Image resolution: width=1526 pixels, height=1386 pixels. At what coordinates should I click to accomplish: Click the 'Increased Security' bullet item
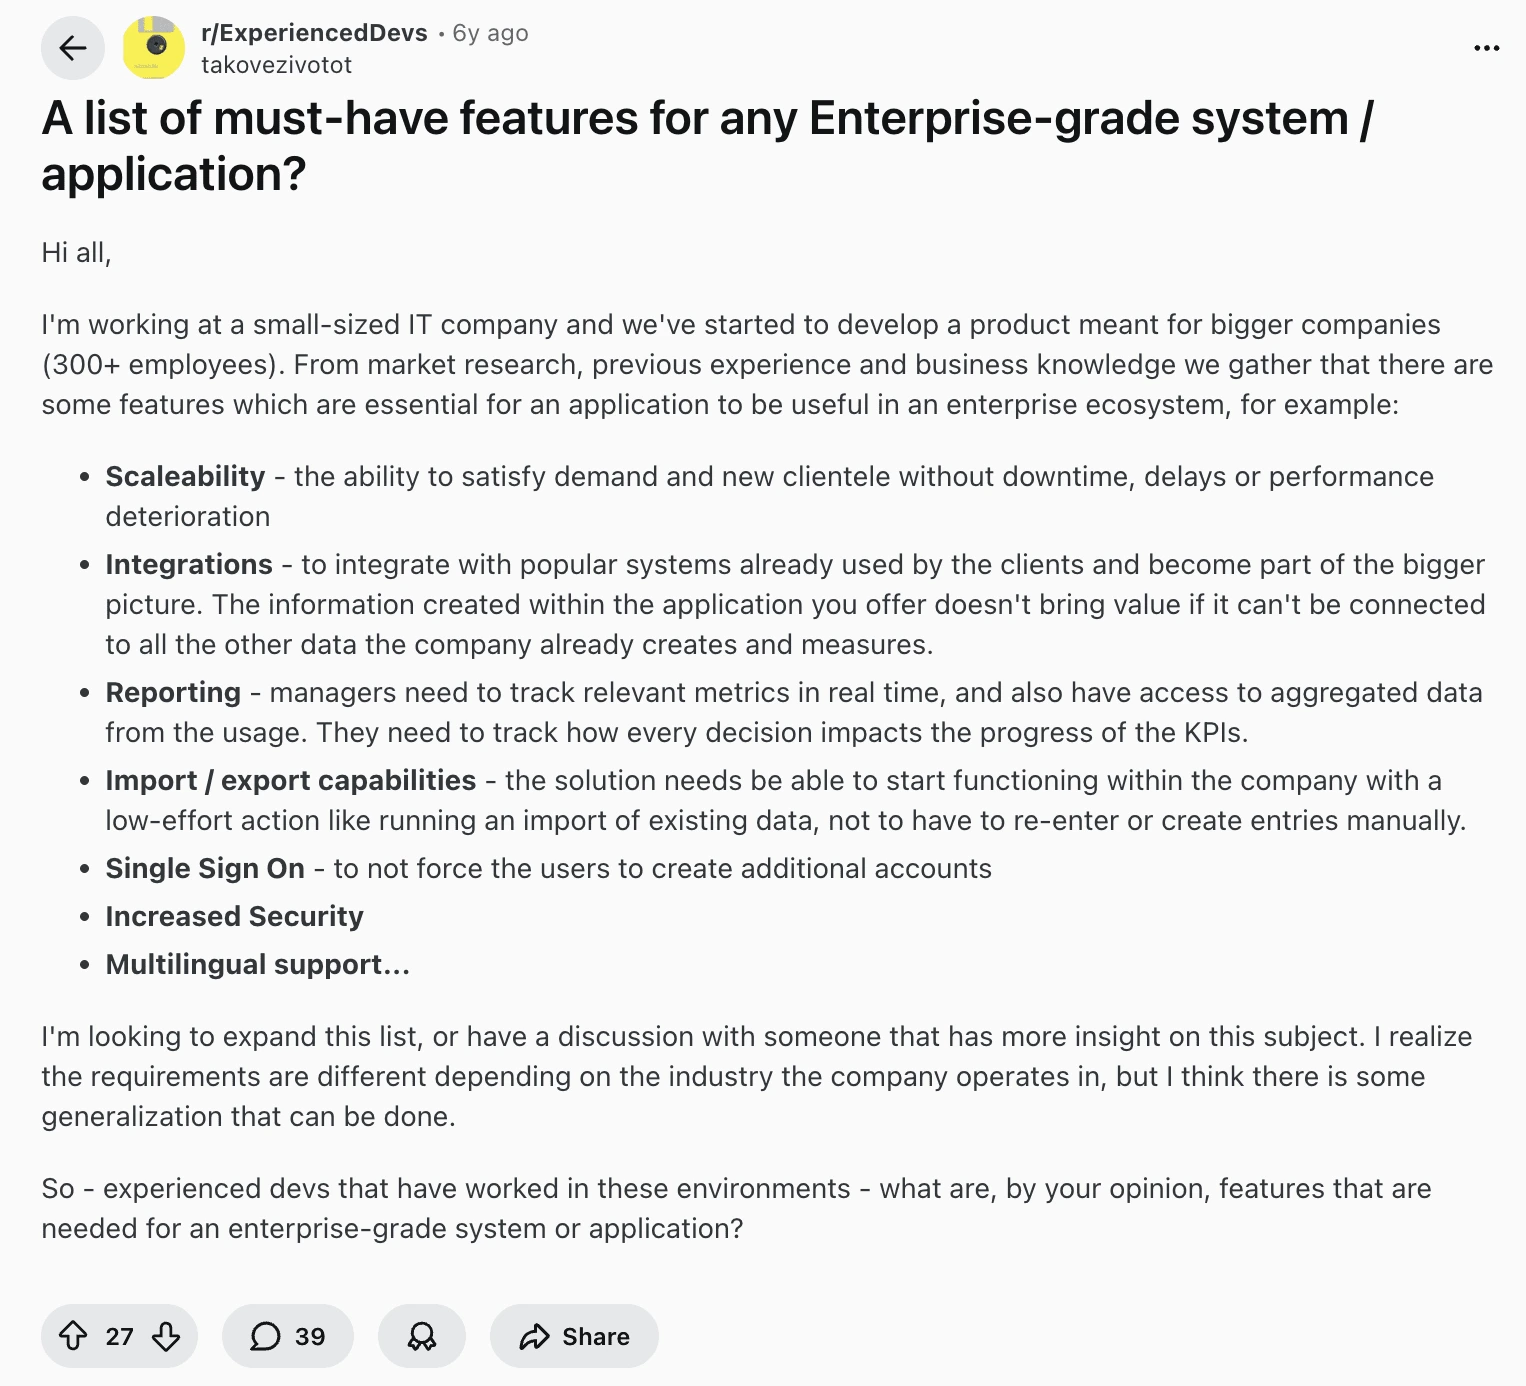coord(234,916)
